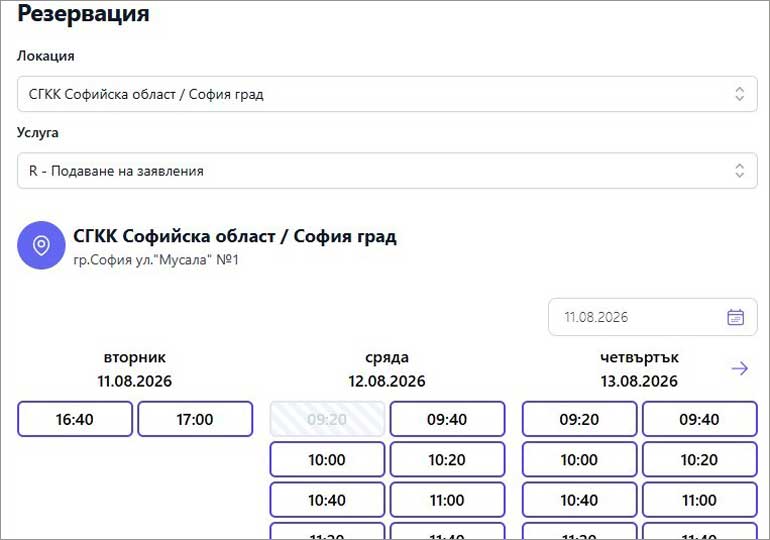Click the disabled 09:20 Wednesday slot

pos(327,419)
